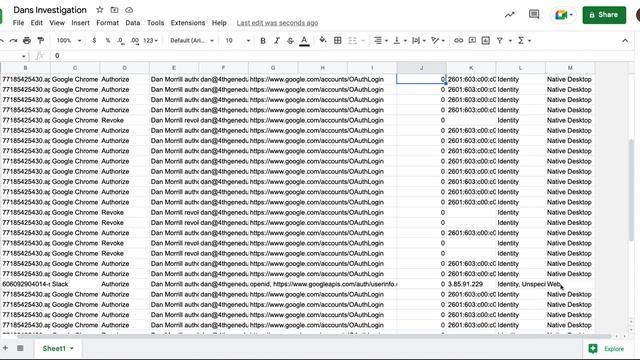The width and height of the screenshot is (640, 360).
Task: Open text rotation dropdown
Action: coord(438,40)
